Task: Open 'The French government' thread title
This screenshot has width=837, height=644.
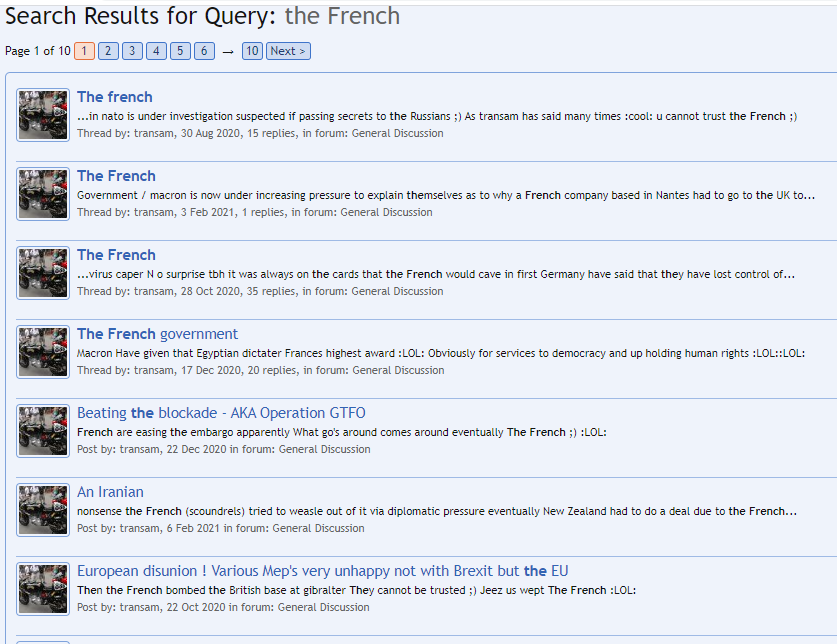Action: [157, 334]
